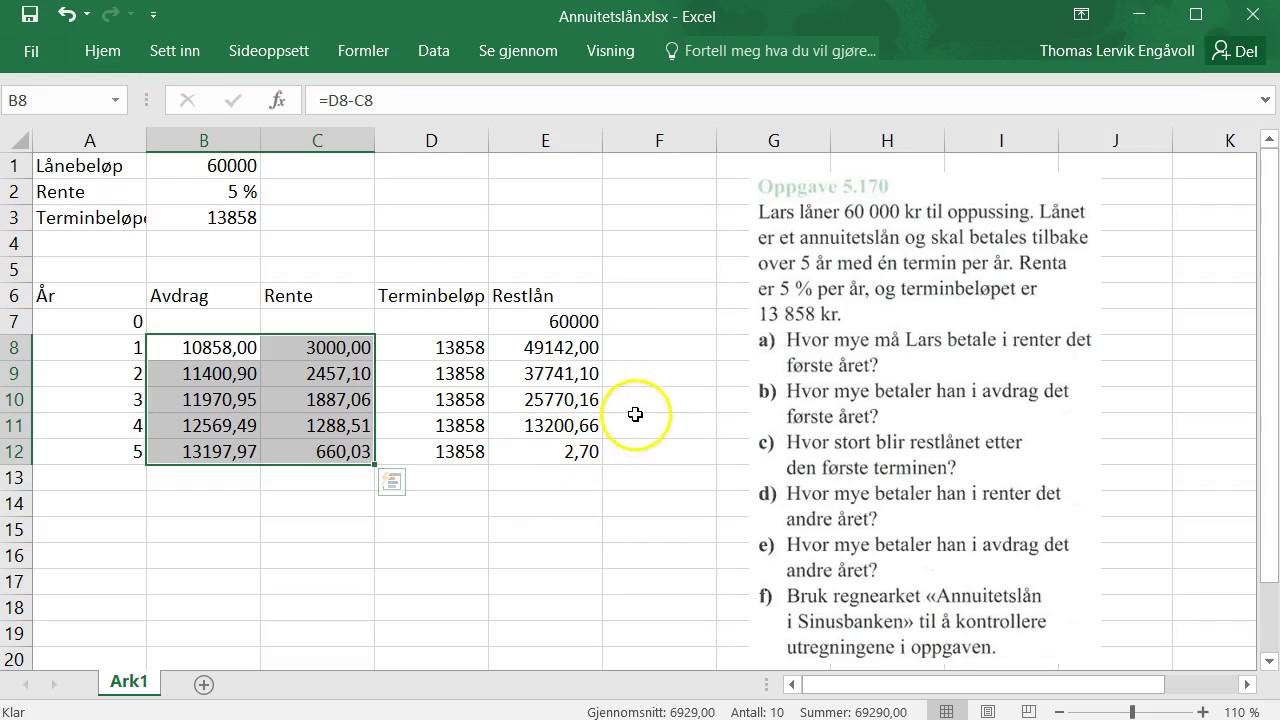The width and height of the screenshot is (1280, 720).
Task: Click cell with value 49142,00
Action: coord(545,348)
